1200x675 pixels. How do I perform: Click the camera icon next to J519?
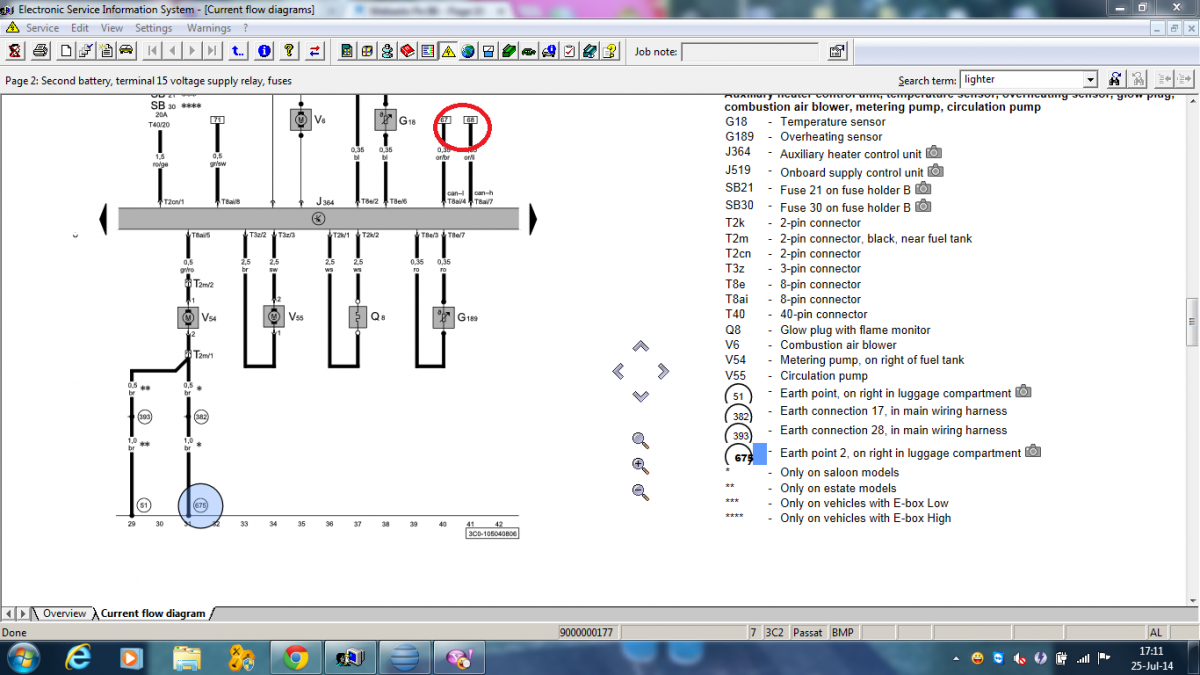click(x=935, y=172)
